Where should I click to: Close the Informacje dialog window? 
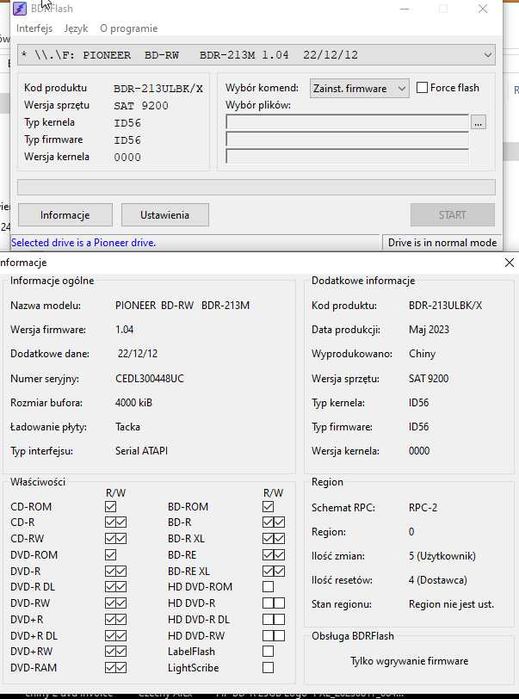[509, 263]
